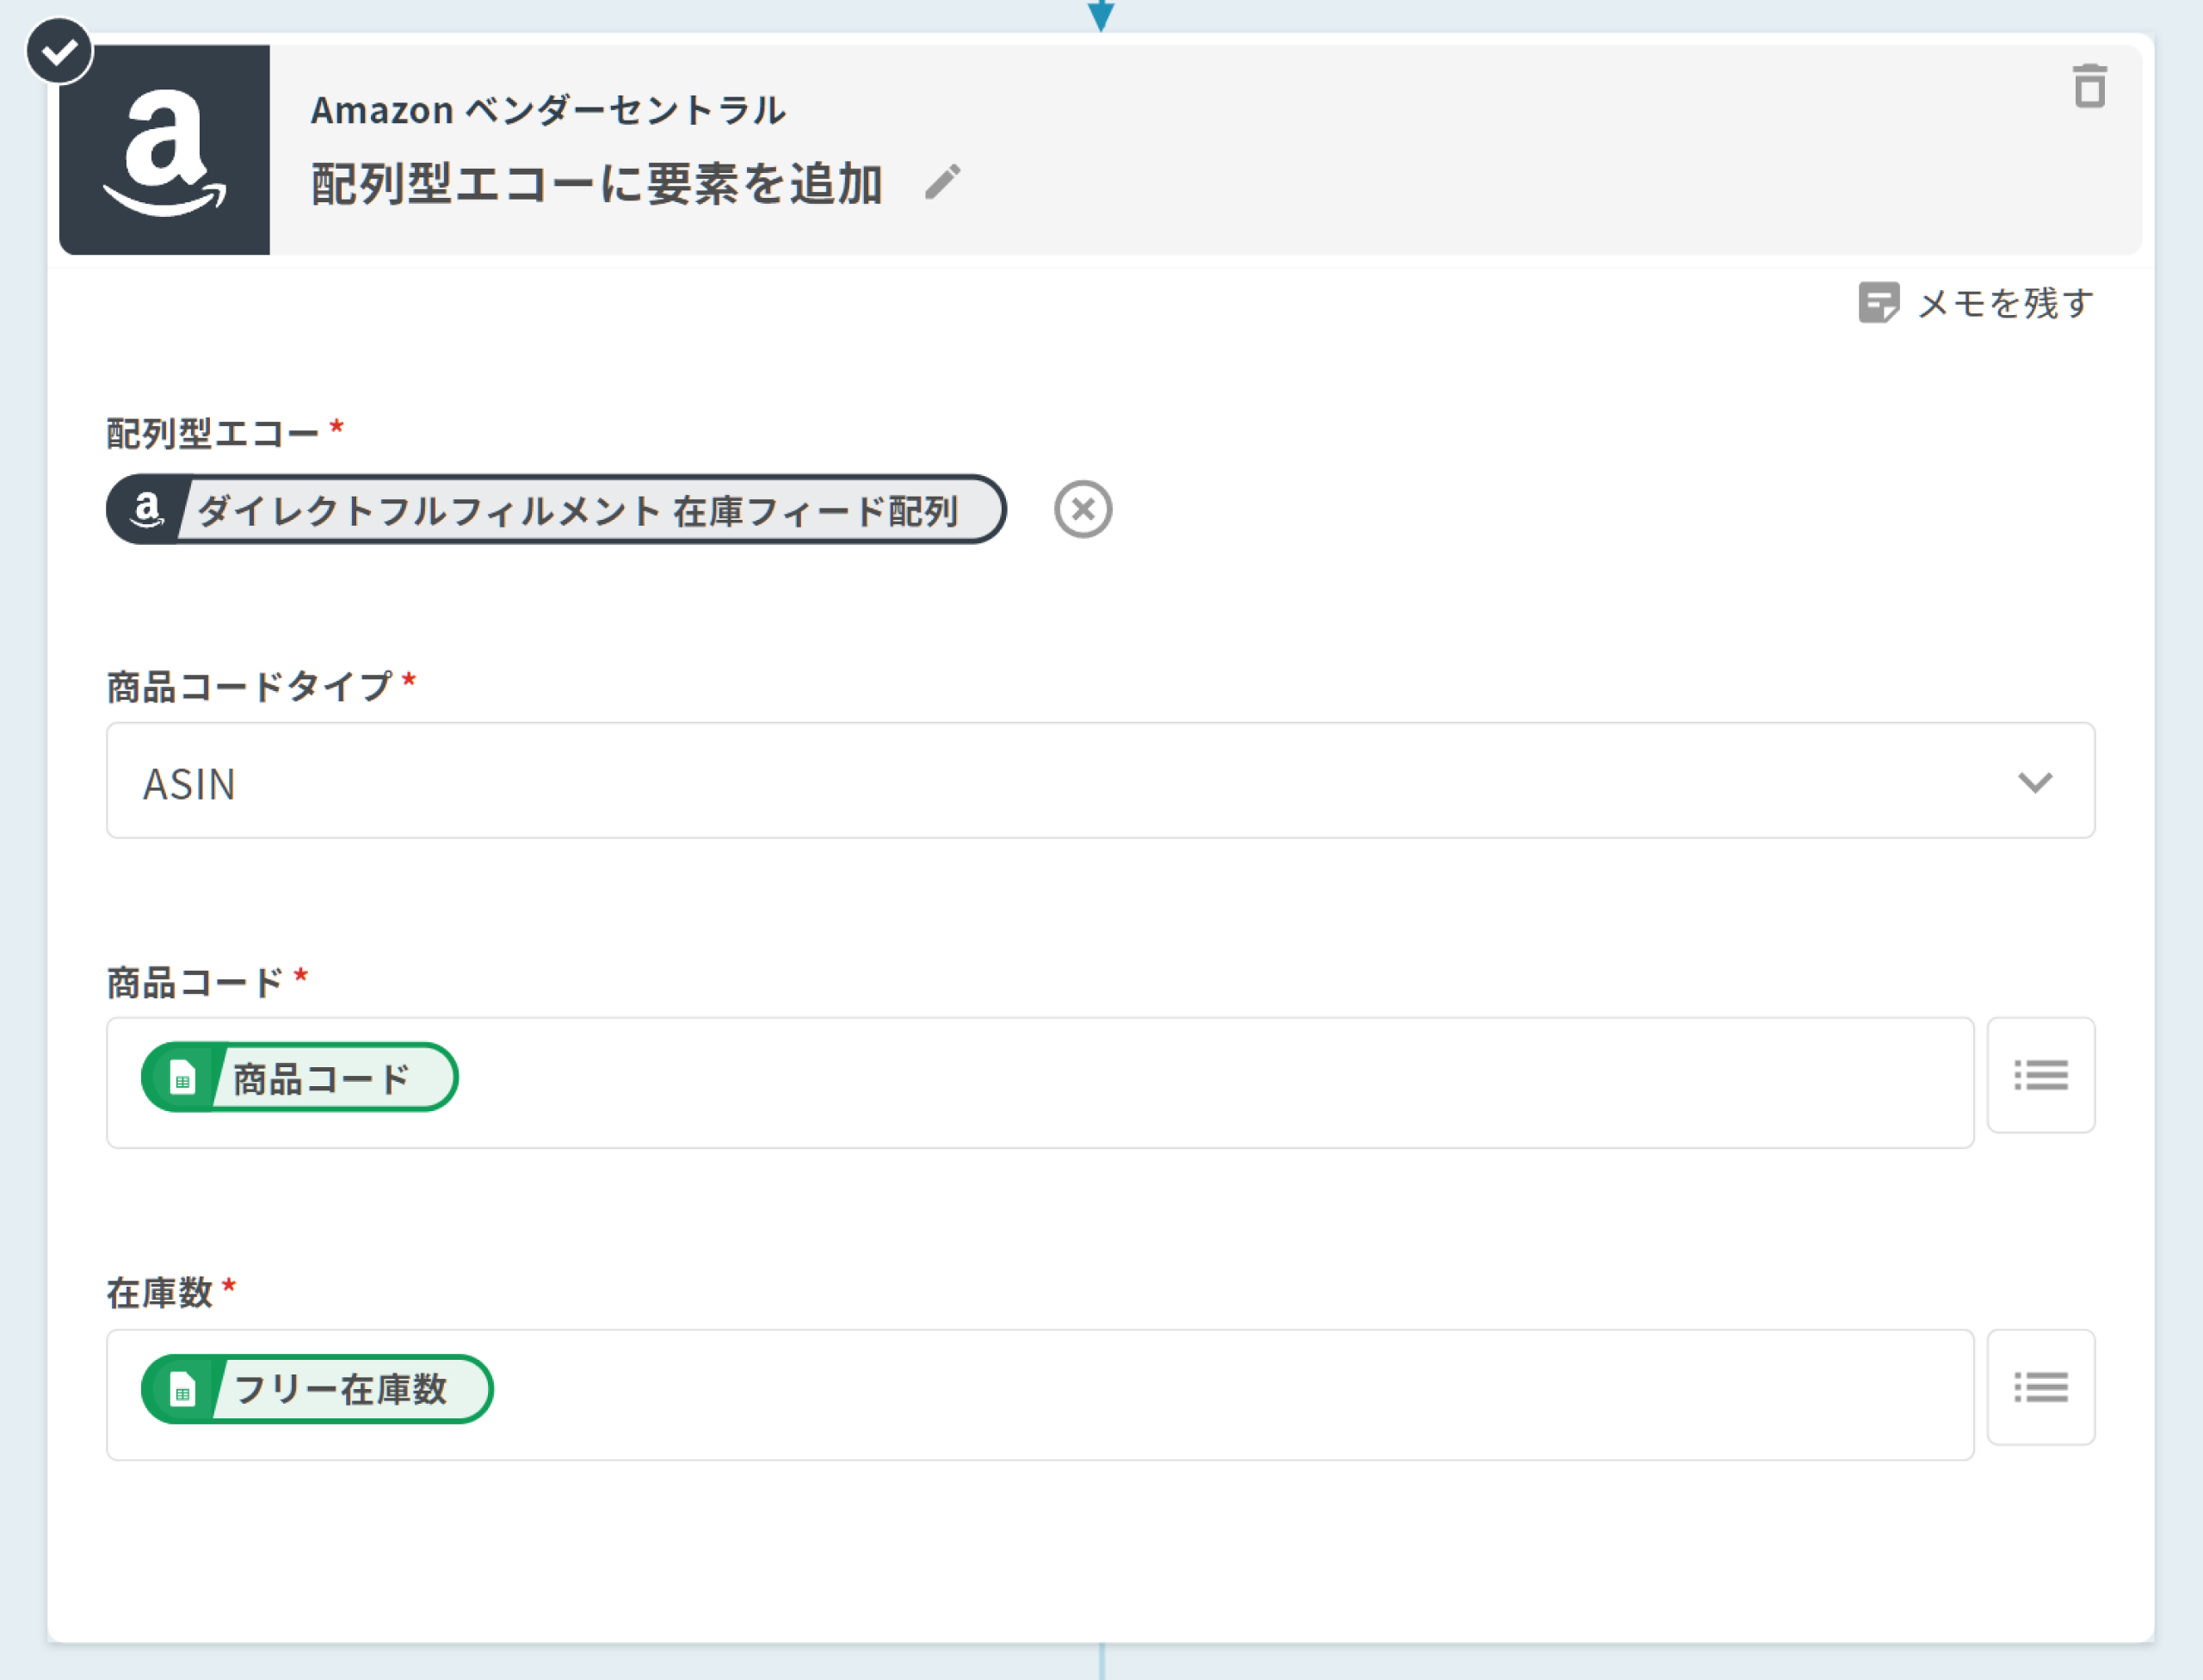The width and height of the screenshot is (2203, 1680).
Task: Click dropdown chevron in ASIN field
Action: 2034,782
